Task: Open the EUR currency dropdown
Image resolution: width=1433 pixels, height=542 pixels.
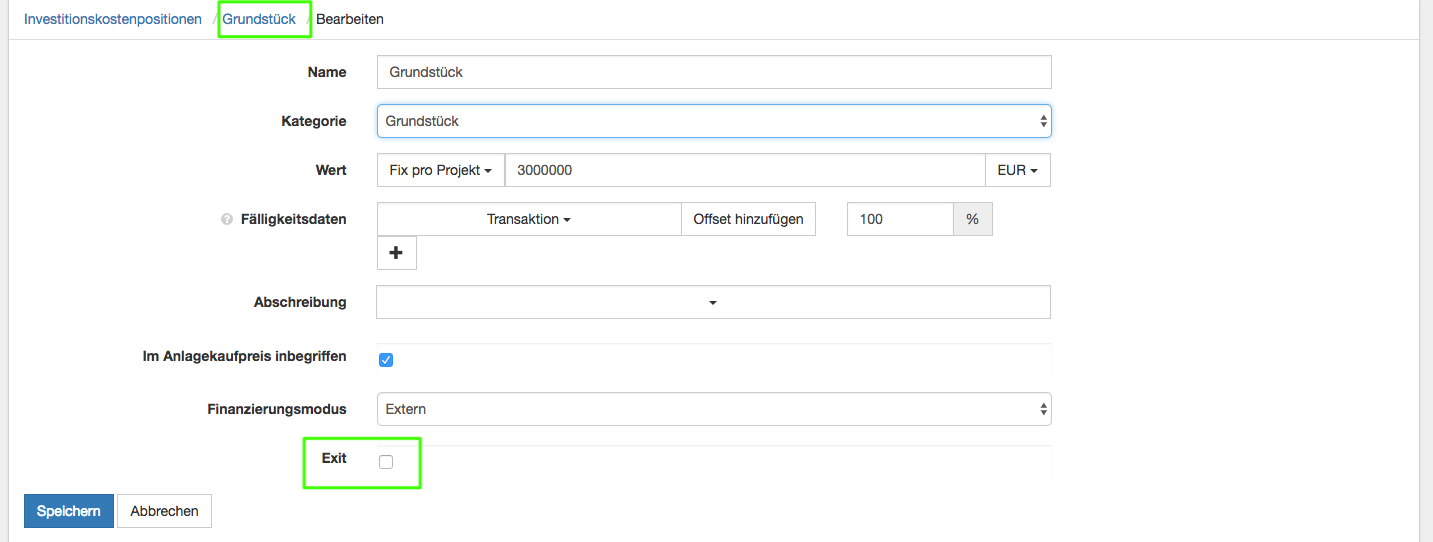Action: (1017, 170)
